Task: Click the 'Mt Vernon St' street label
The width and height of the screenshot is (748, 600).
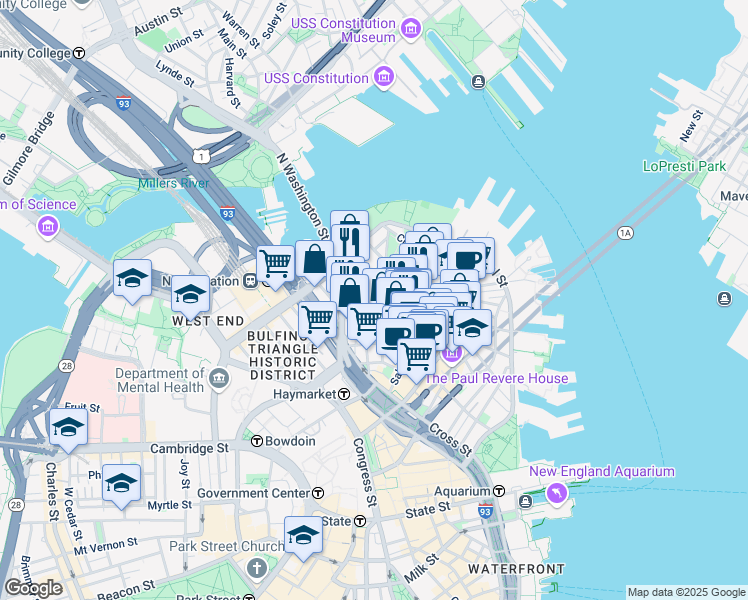Action: (105, 547)
